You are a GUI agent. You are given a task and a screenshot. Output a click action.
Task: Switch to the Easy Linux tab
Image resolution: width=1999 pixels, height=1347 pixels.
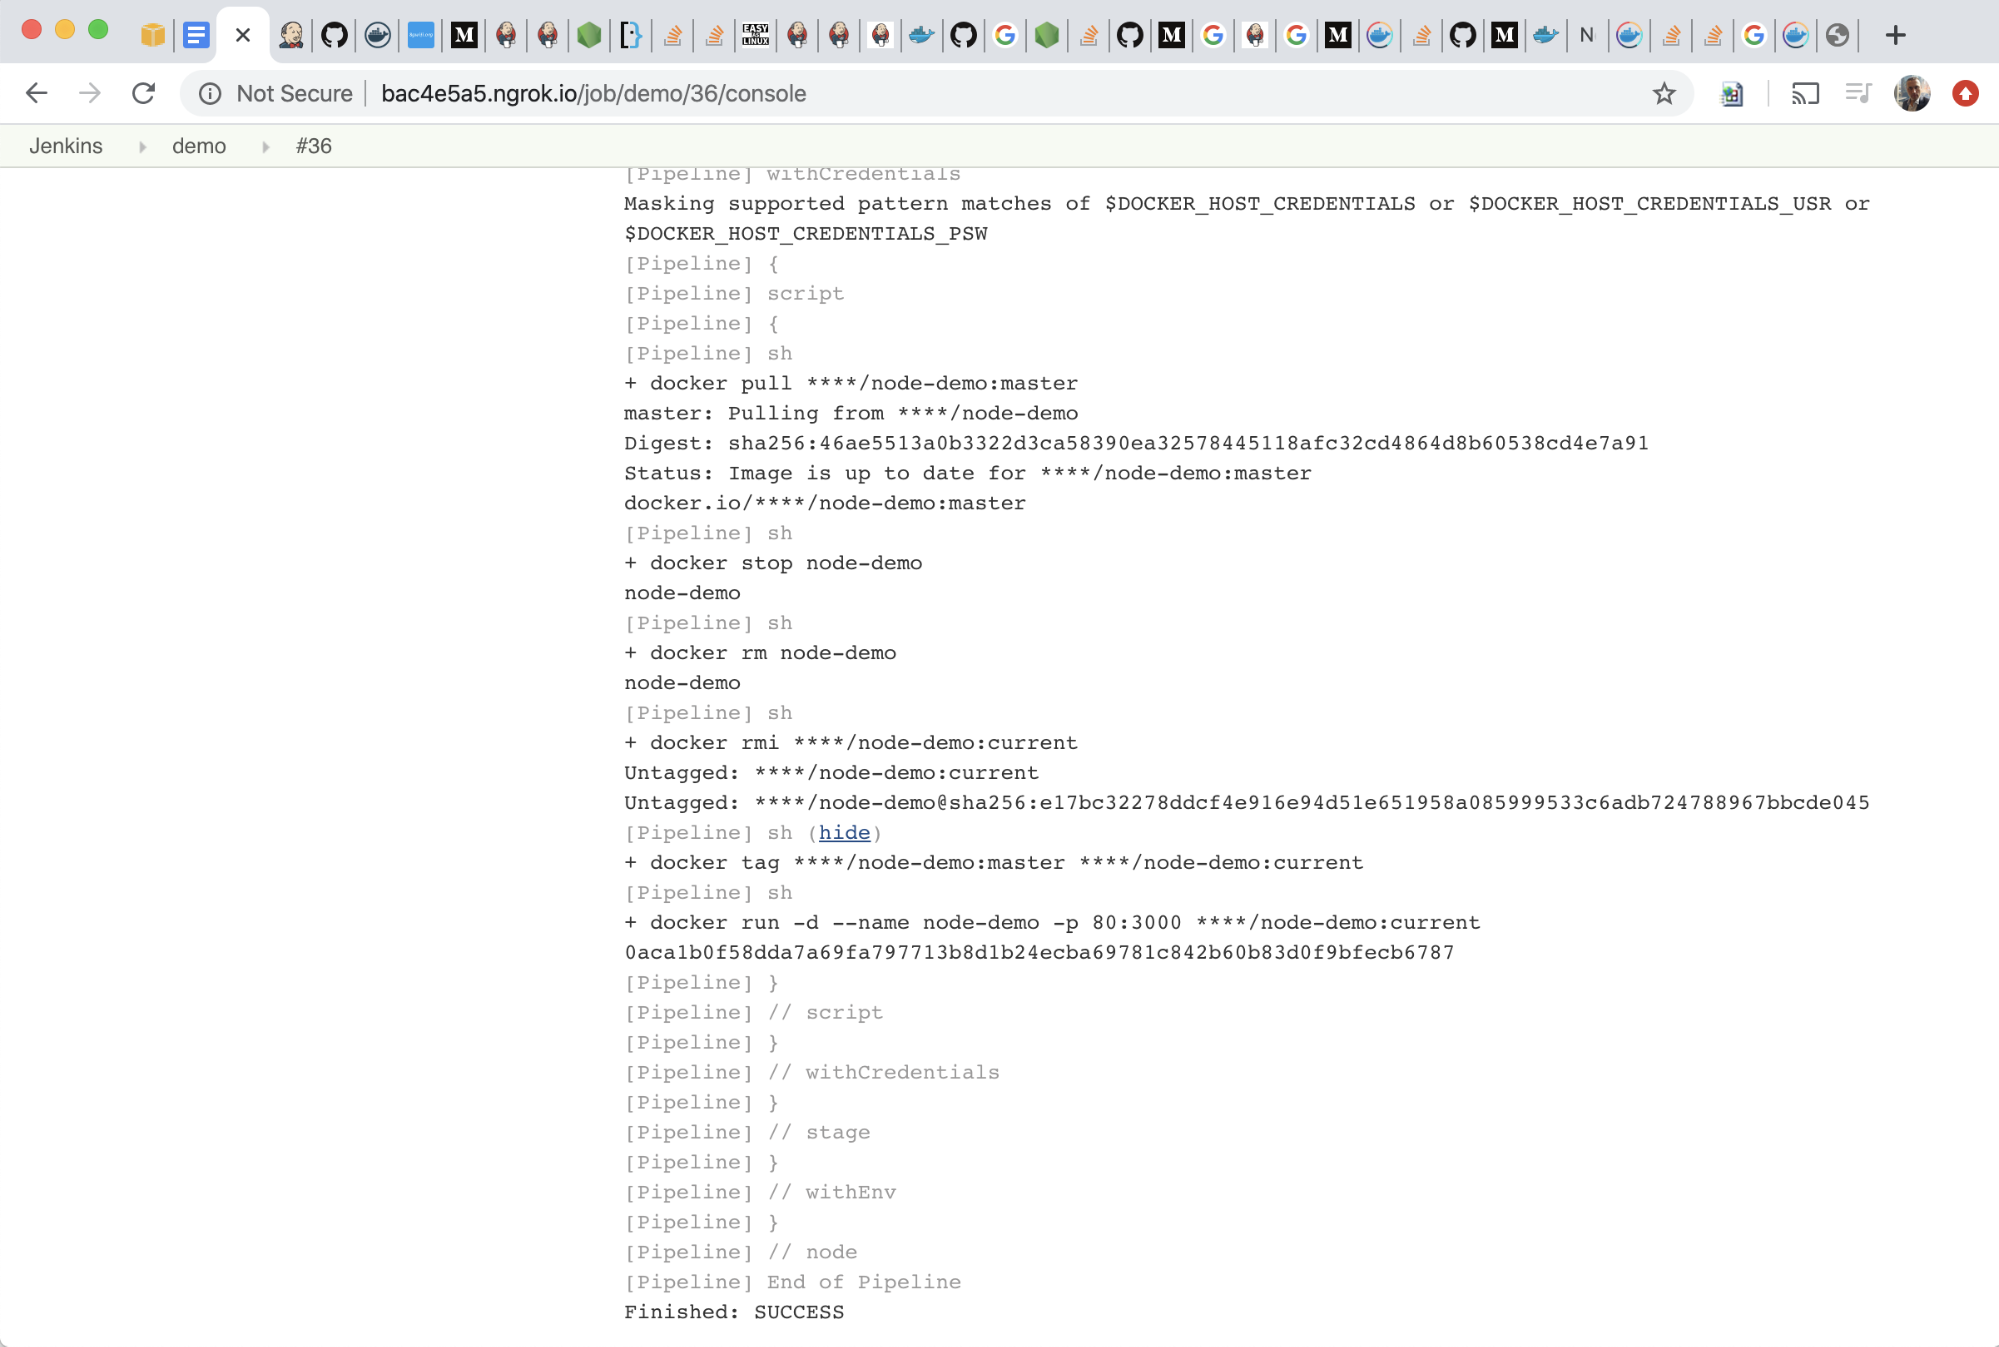pos(755,36)
